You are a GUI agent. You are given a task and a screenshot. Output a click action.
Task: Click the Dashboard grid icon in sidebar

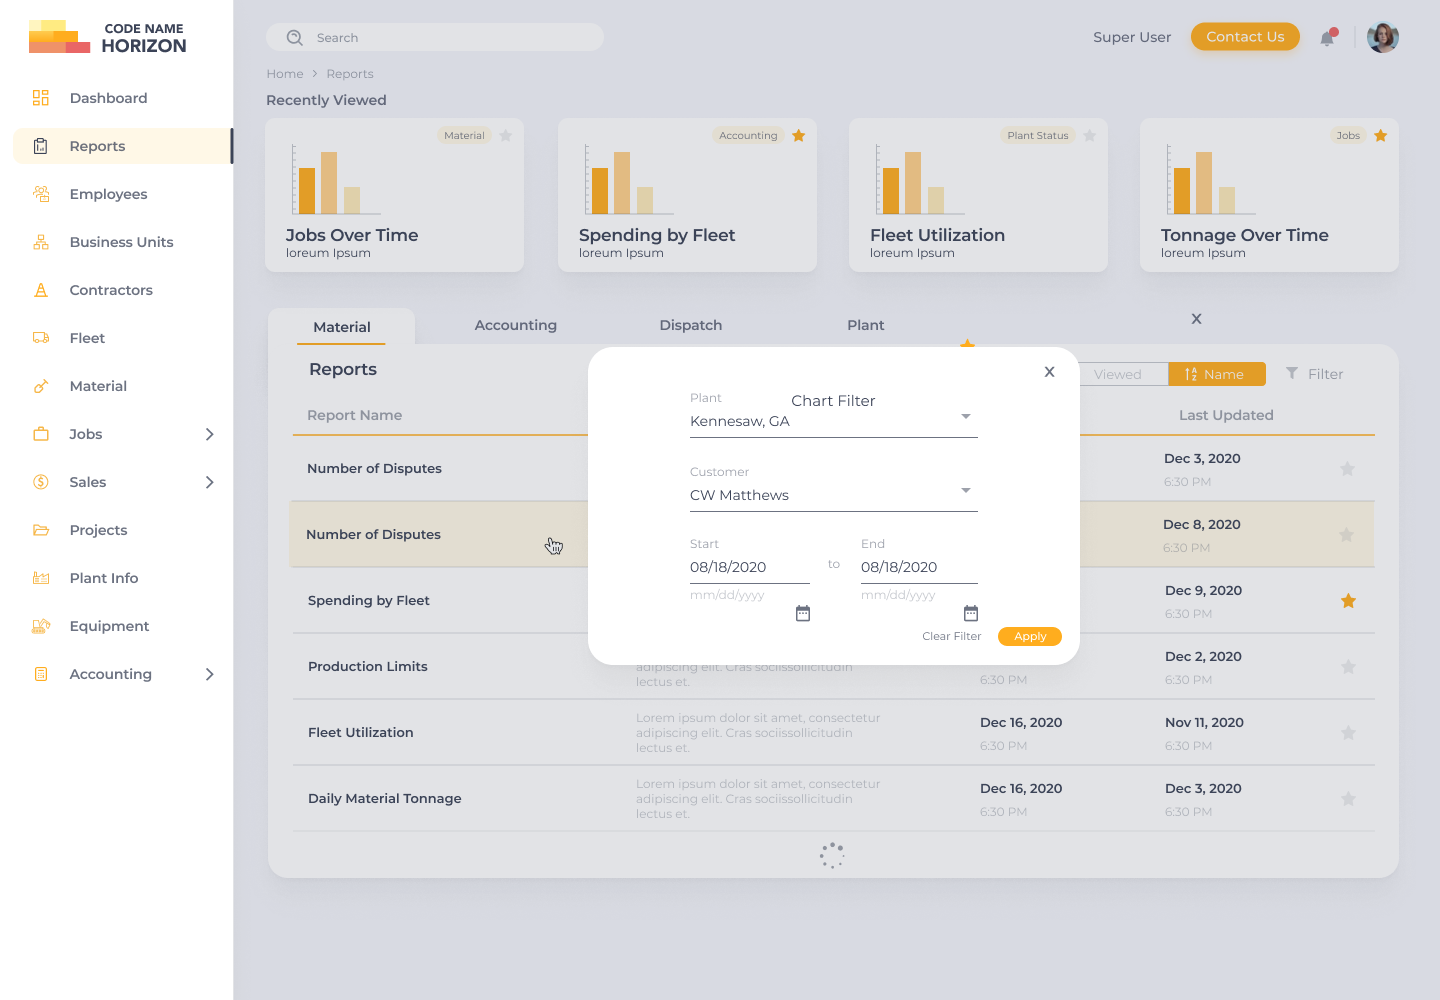(41, 98)
